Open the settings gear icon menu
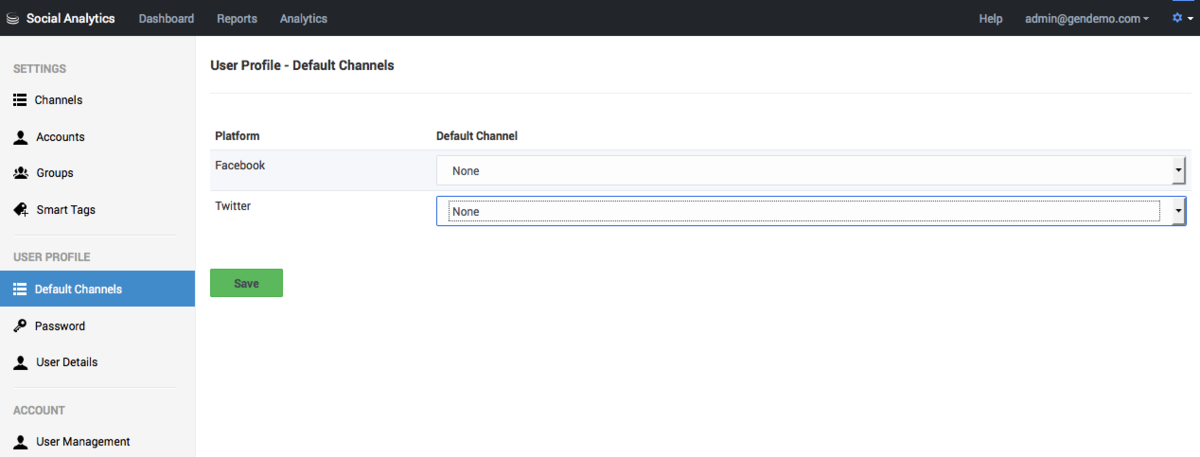Viewport: 1200px width, 457px height. tap(1181, 18)
